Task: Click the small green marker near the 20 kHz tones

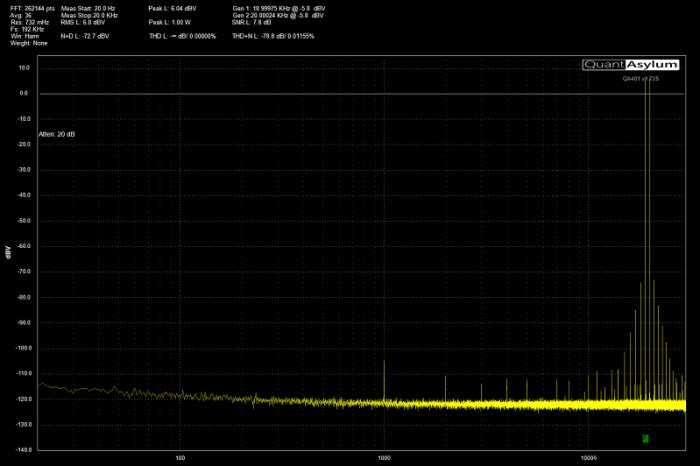Action: click(x=645, y=438)
